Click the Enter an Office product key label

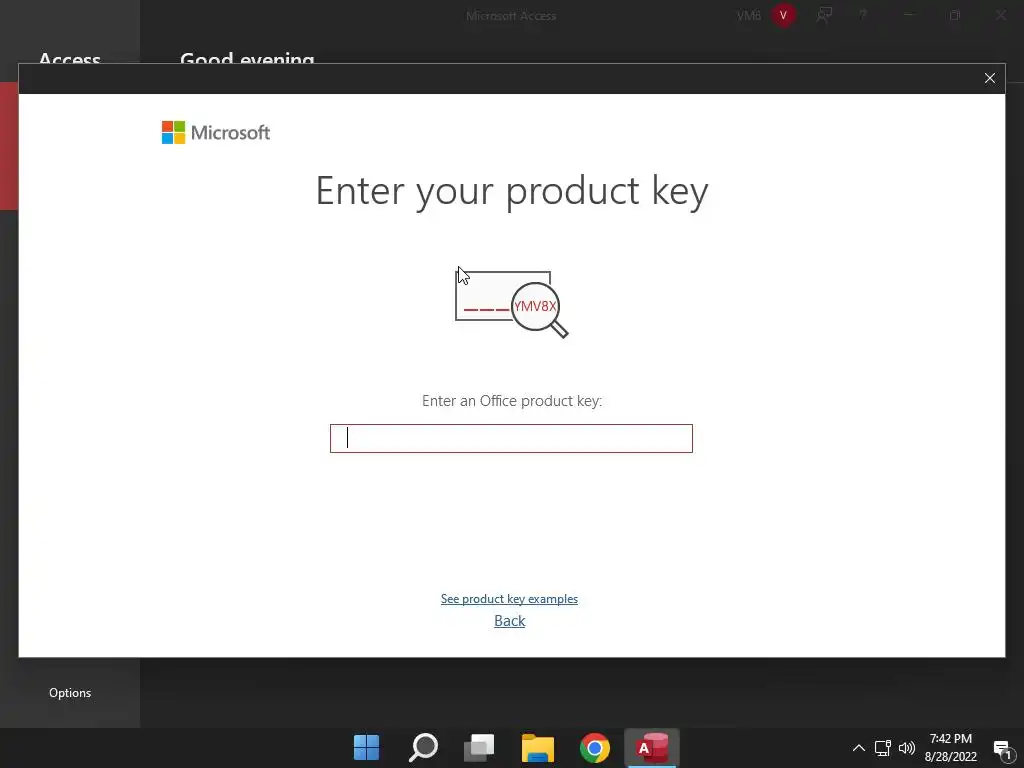512,400
